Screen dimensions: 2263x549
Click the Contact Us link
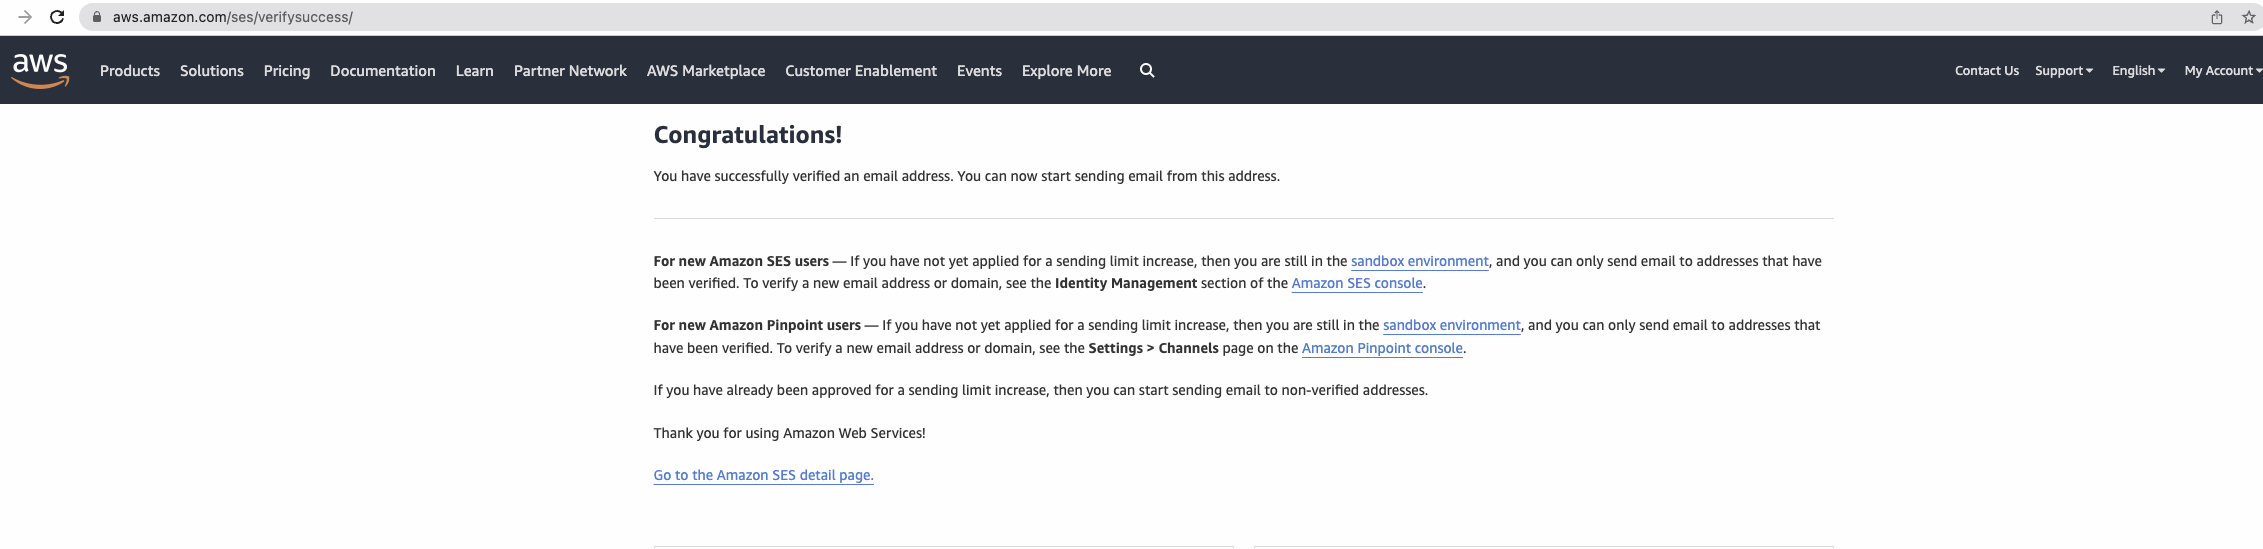[x=1986, y=70]
